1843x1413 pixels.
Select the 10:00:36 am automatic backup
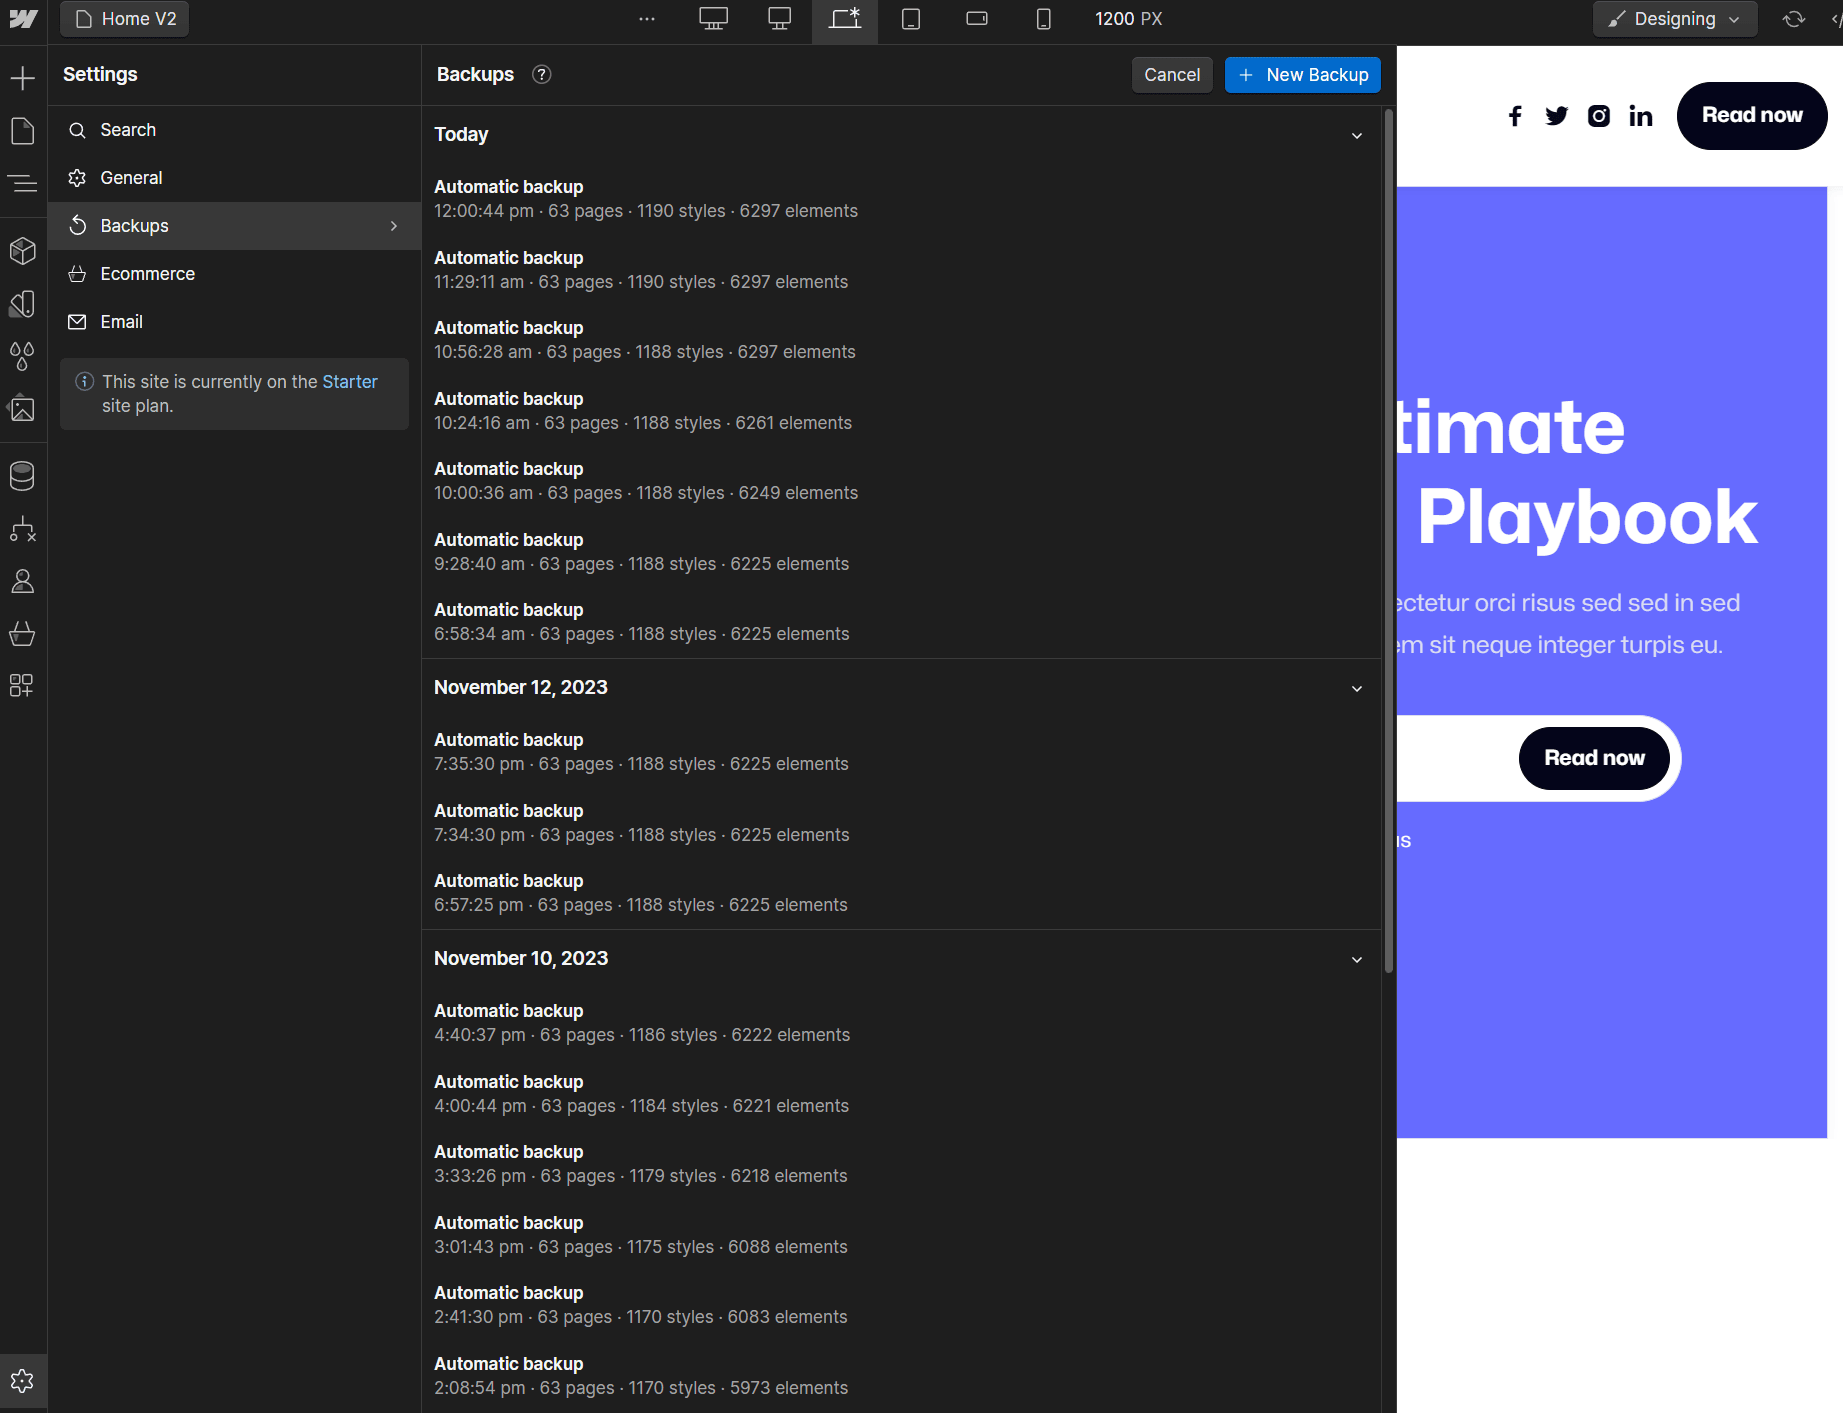(x=901, y=481)
